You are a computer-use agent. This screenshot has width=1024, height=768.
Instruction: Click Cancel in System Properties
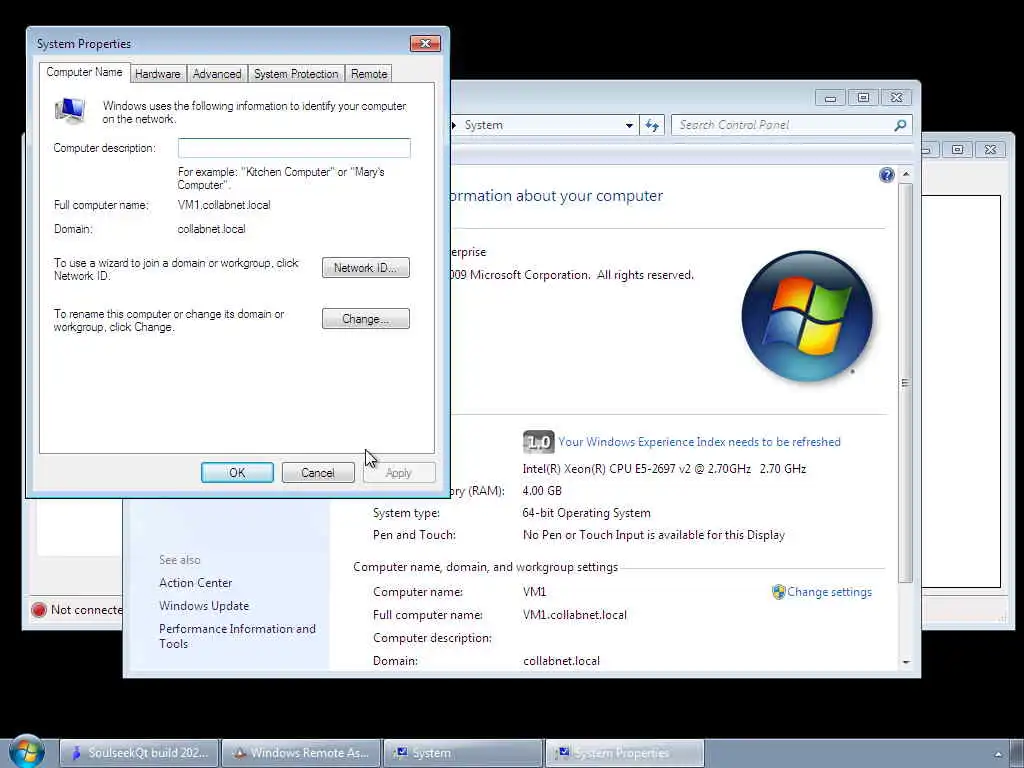tap(318, 473)
